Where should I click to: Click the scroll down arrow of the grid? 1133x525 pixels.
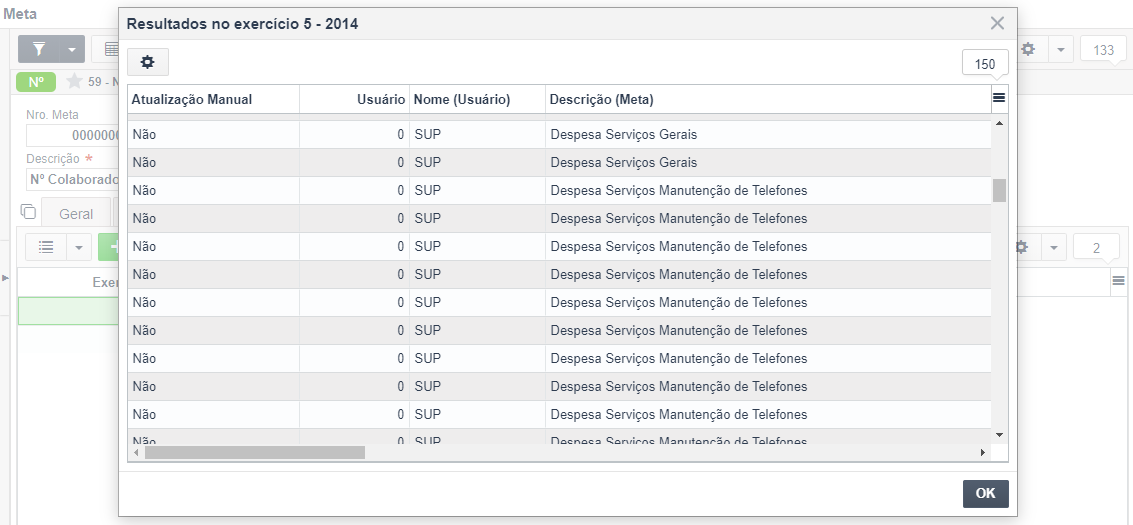tap(999, 435)
